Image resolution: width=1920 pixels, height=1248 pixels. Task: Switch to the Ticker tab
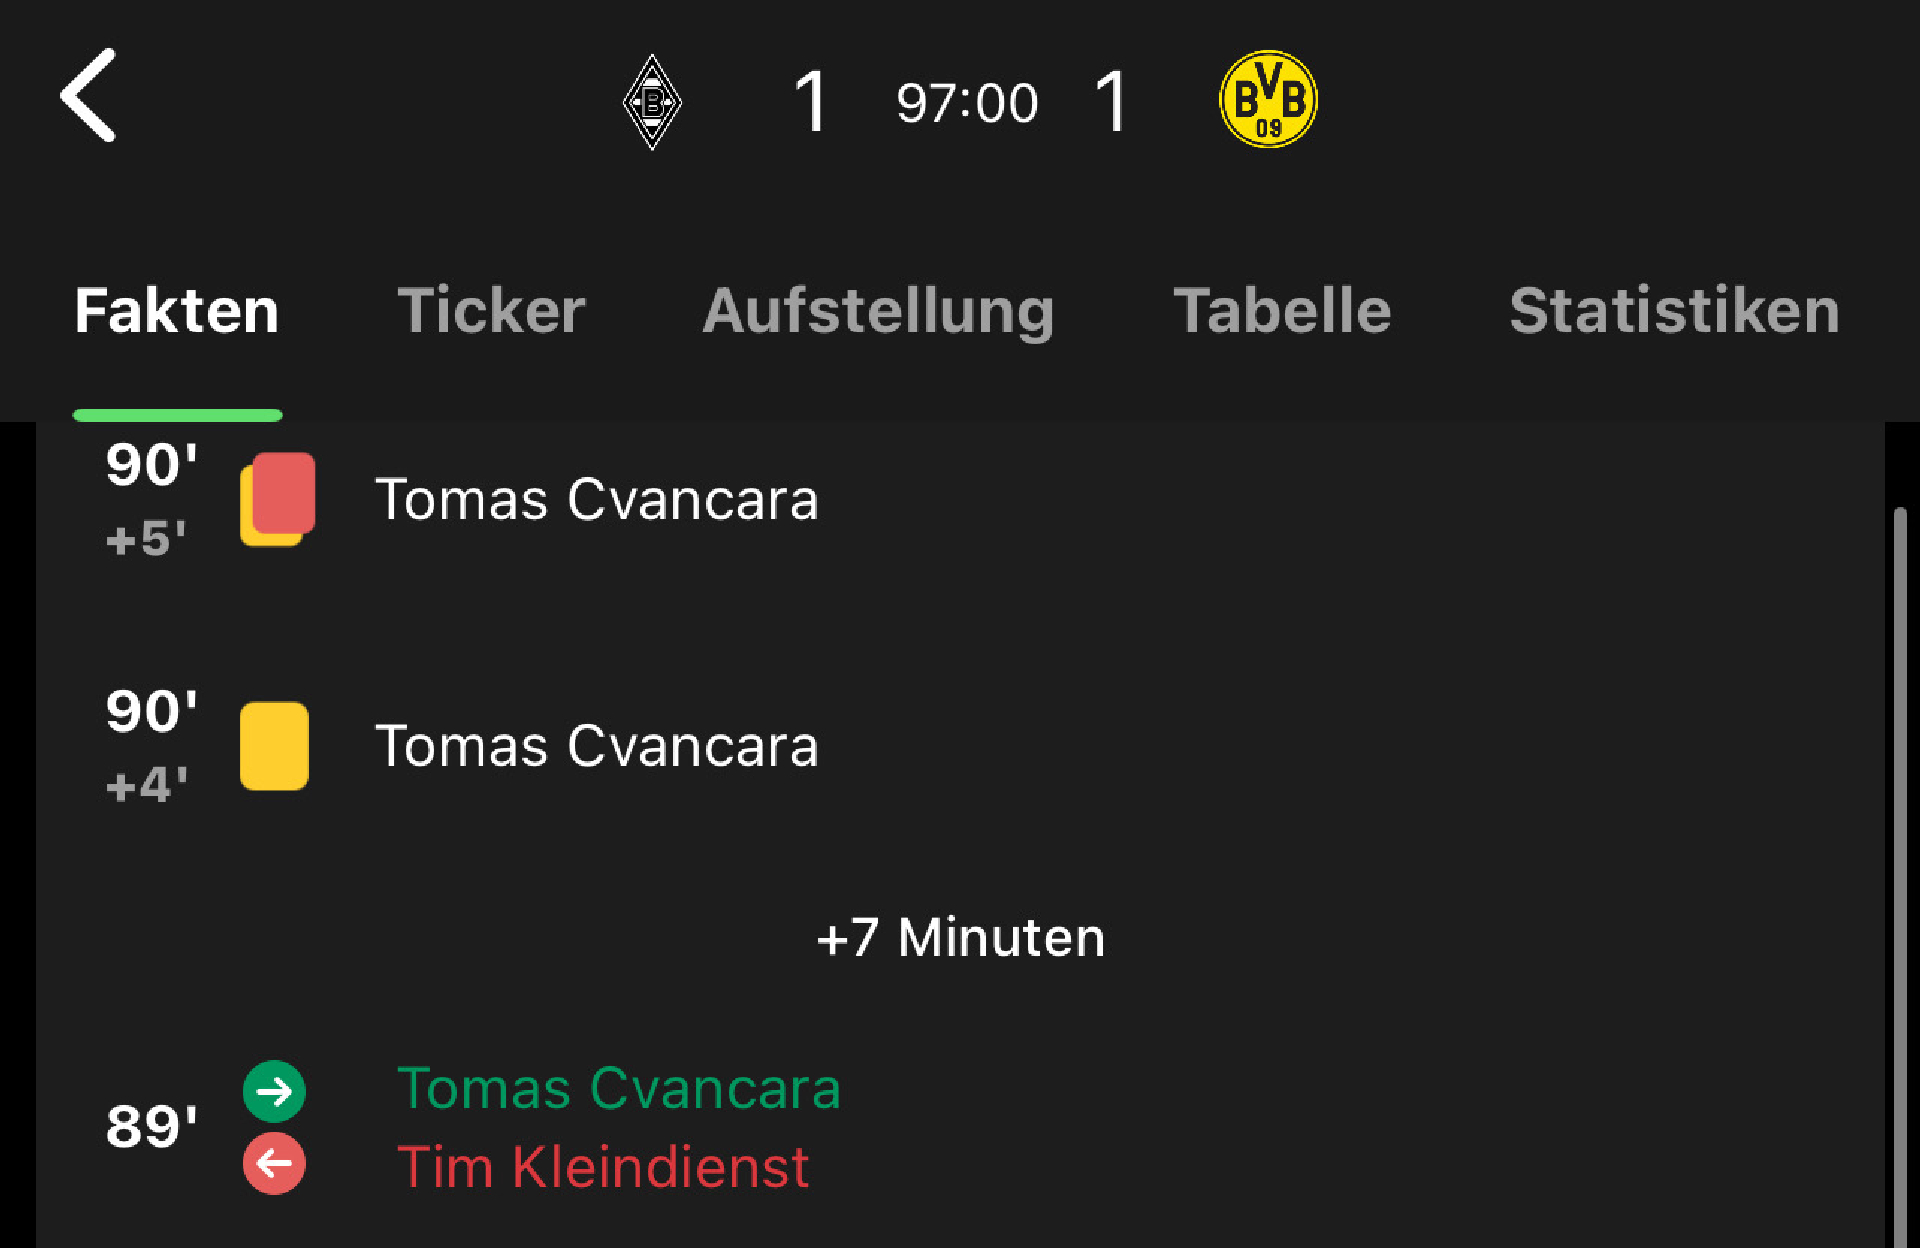point(491,310)
